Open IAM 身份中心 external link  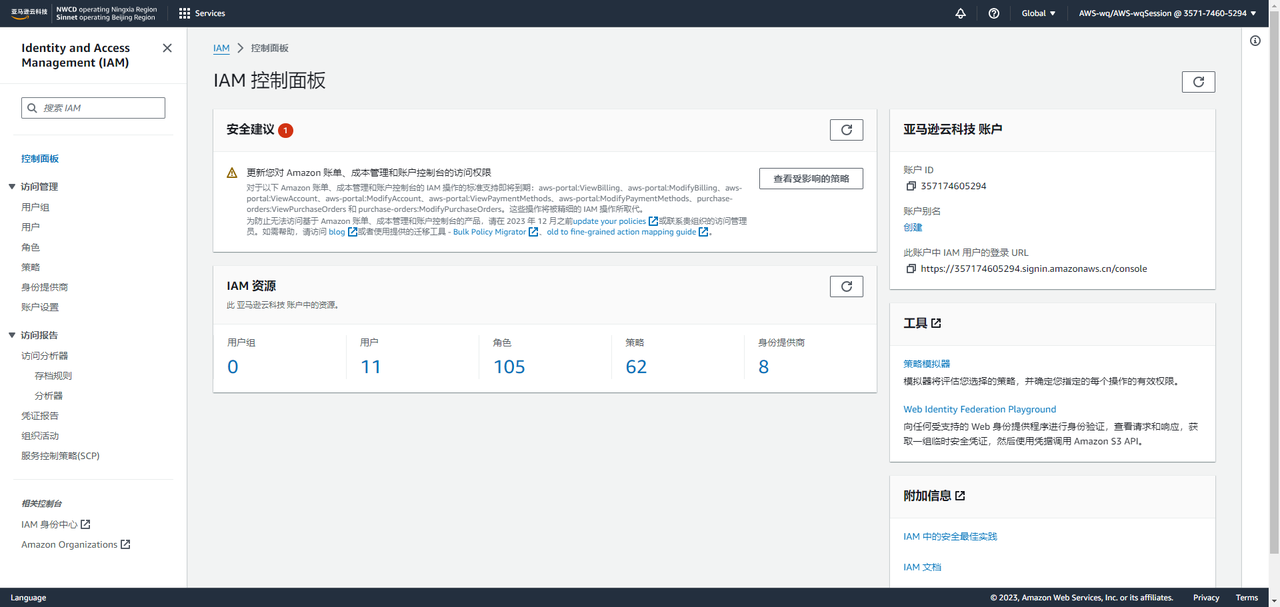coord(56,524)
